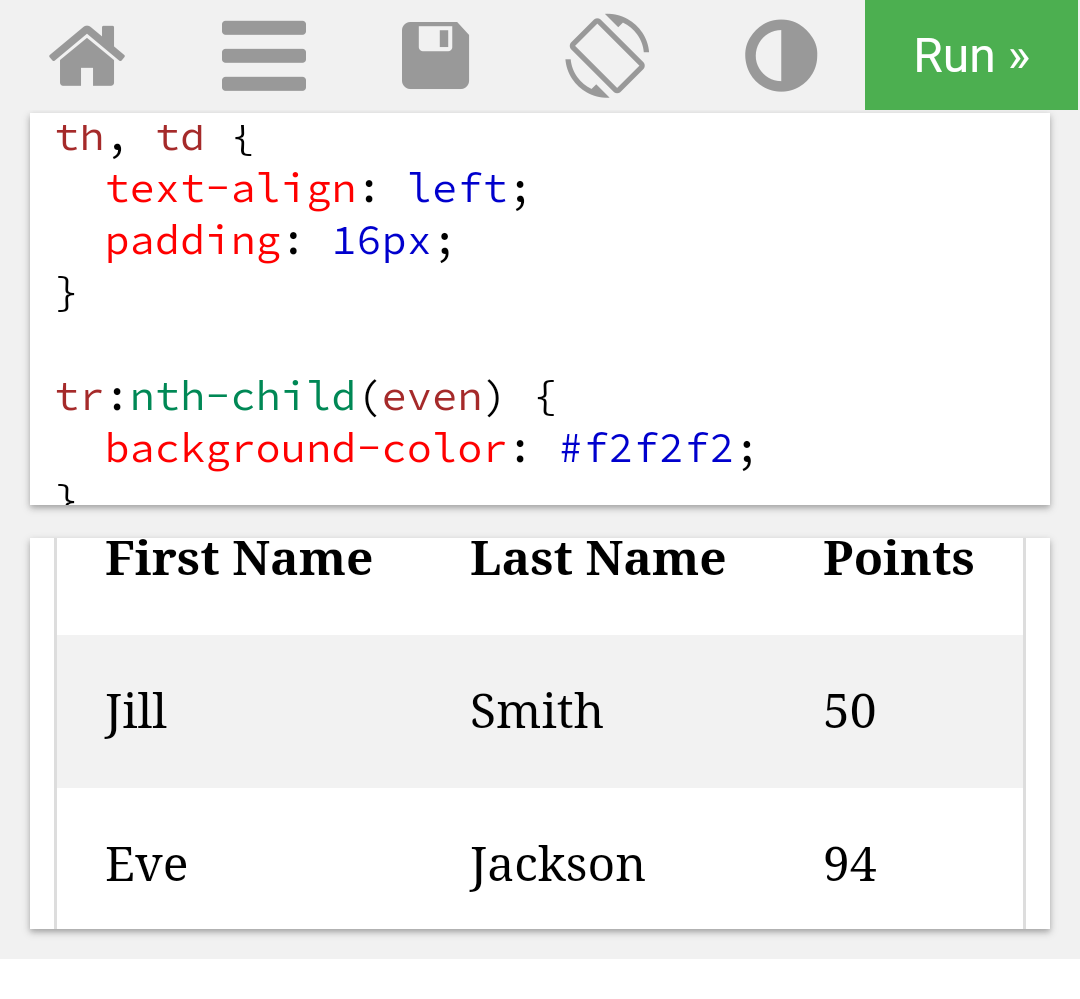Click the Jackson table cell
The image size is (1080, 999).
pos(558,864)
